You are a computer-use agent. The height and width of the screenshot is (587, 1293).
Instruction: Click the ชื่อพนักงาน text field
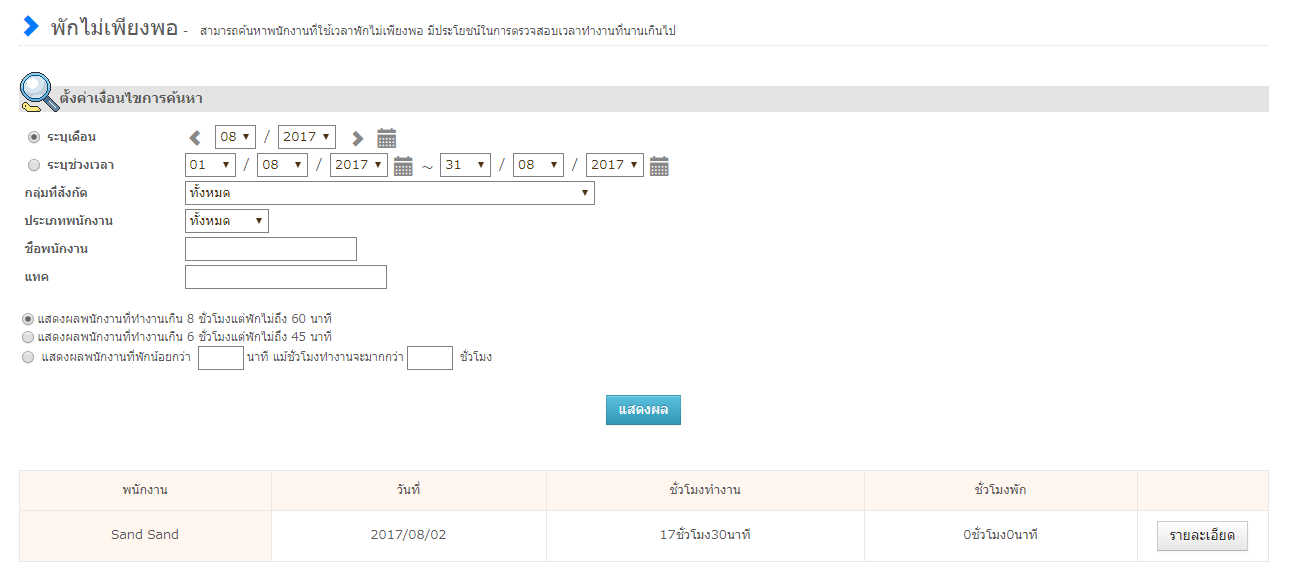coord(270,249)
